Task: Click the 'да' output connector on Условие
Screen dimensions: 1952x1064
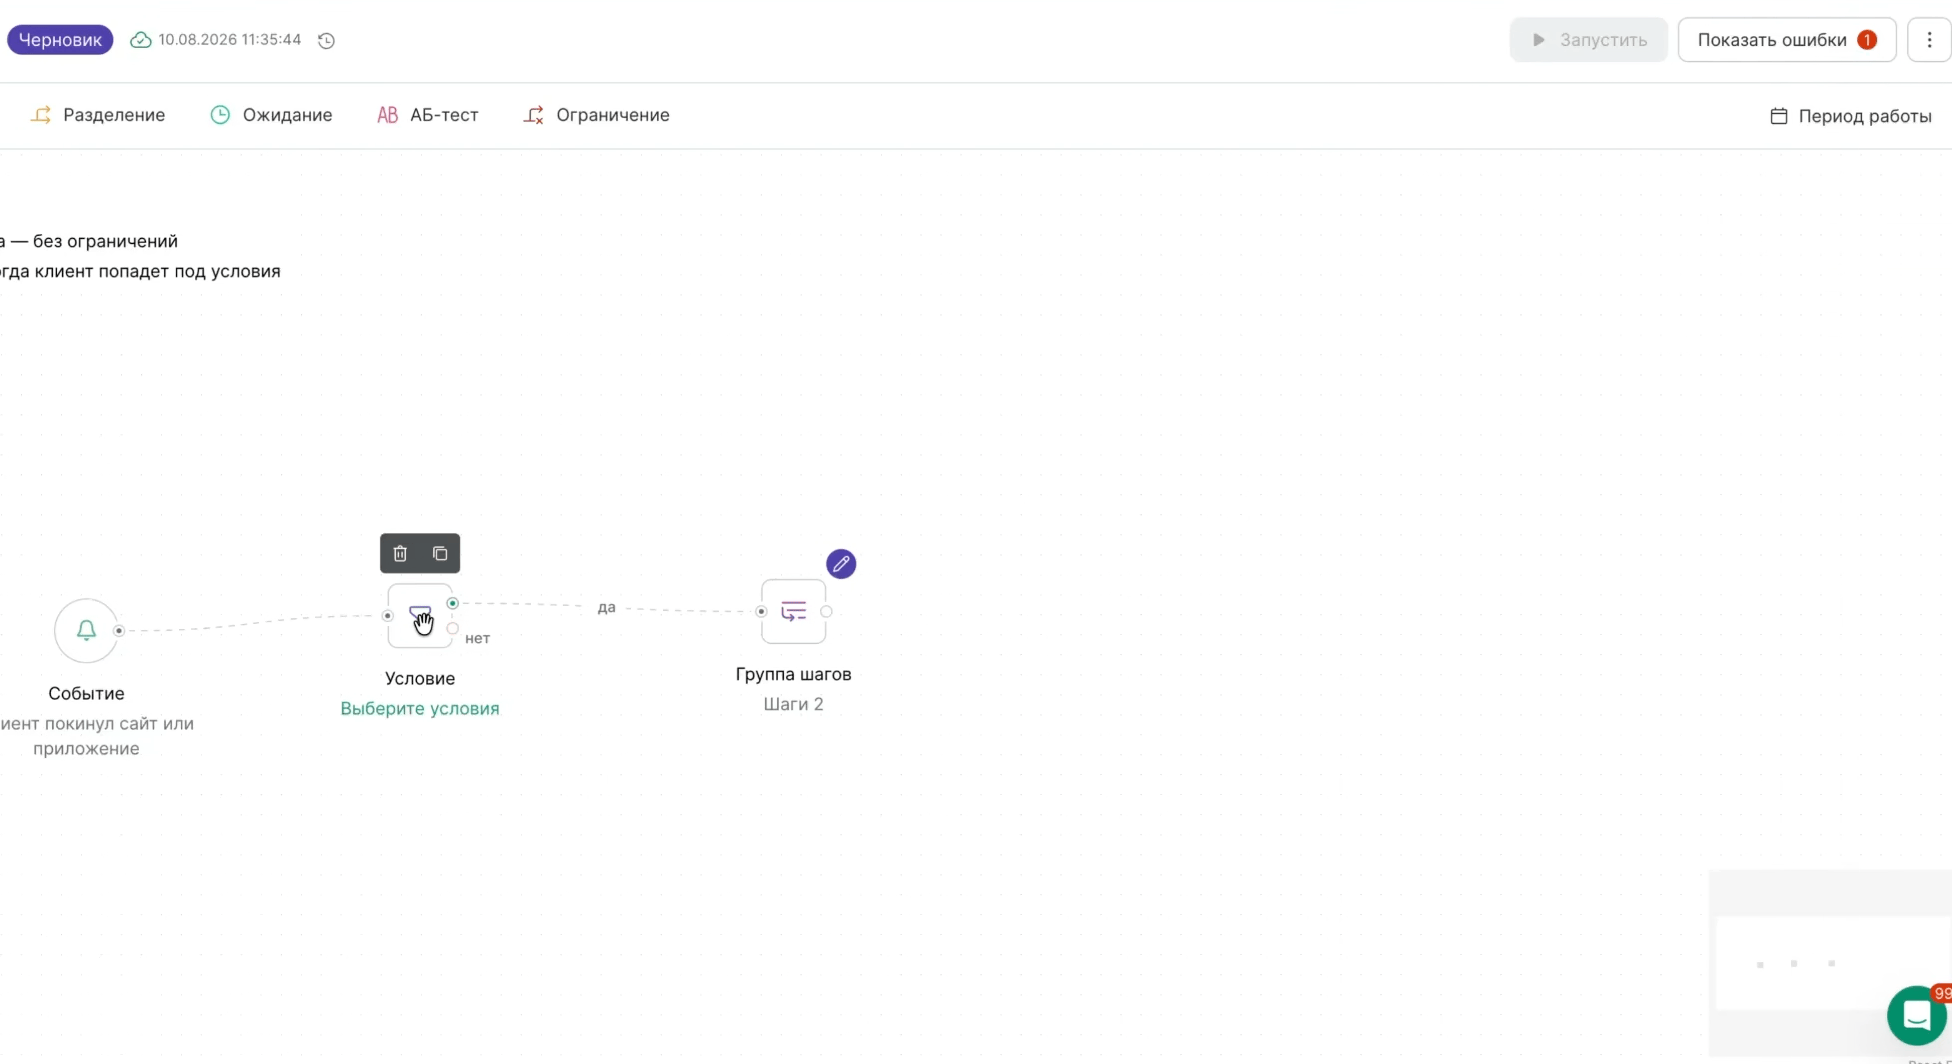Action: coord(453,603)
